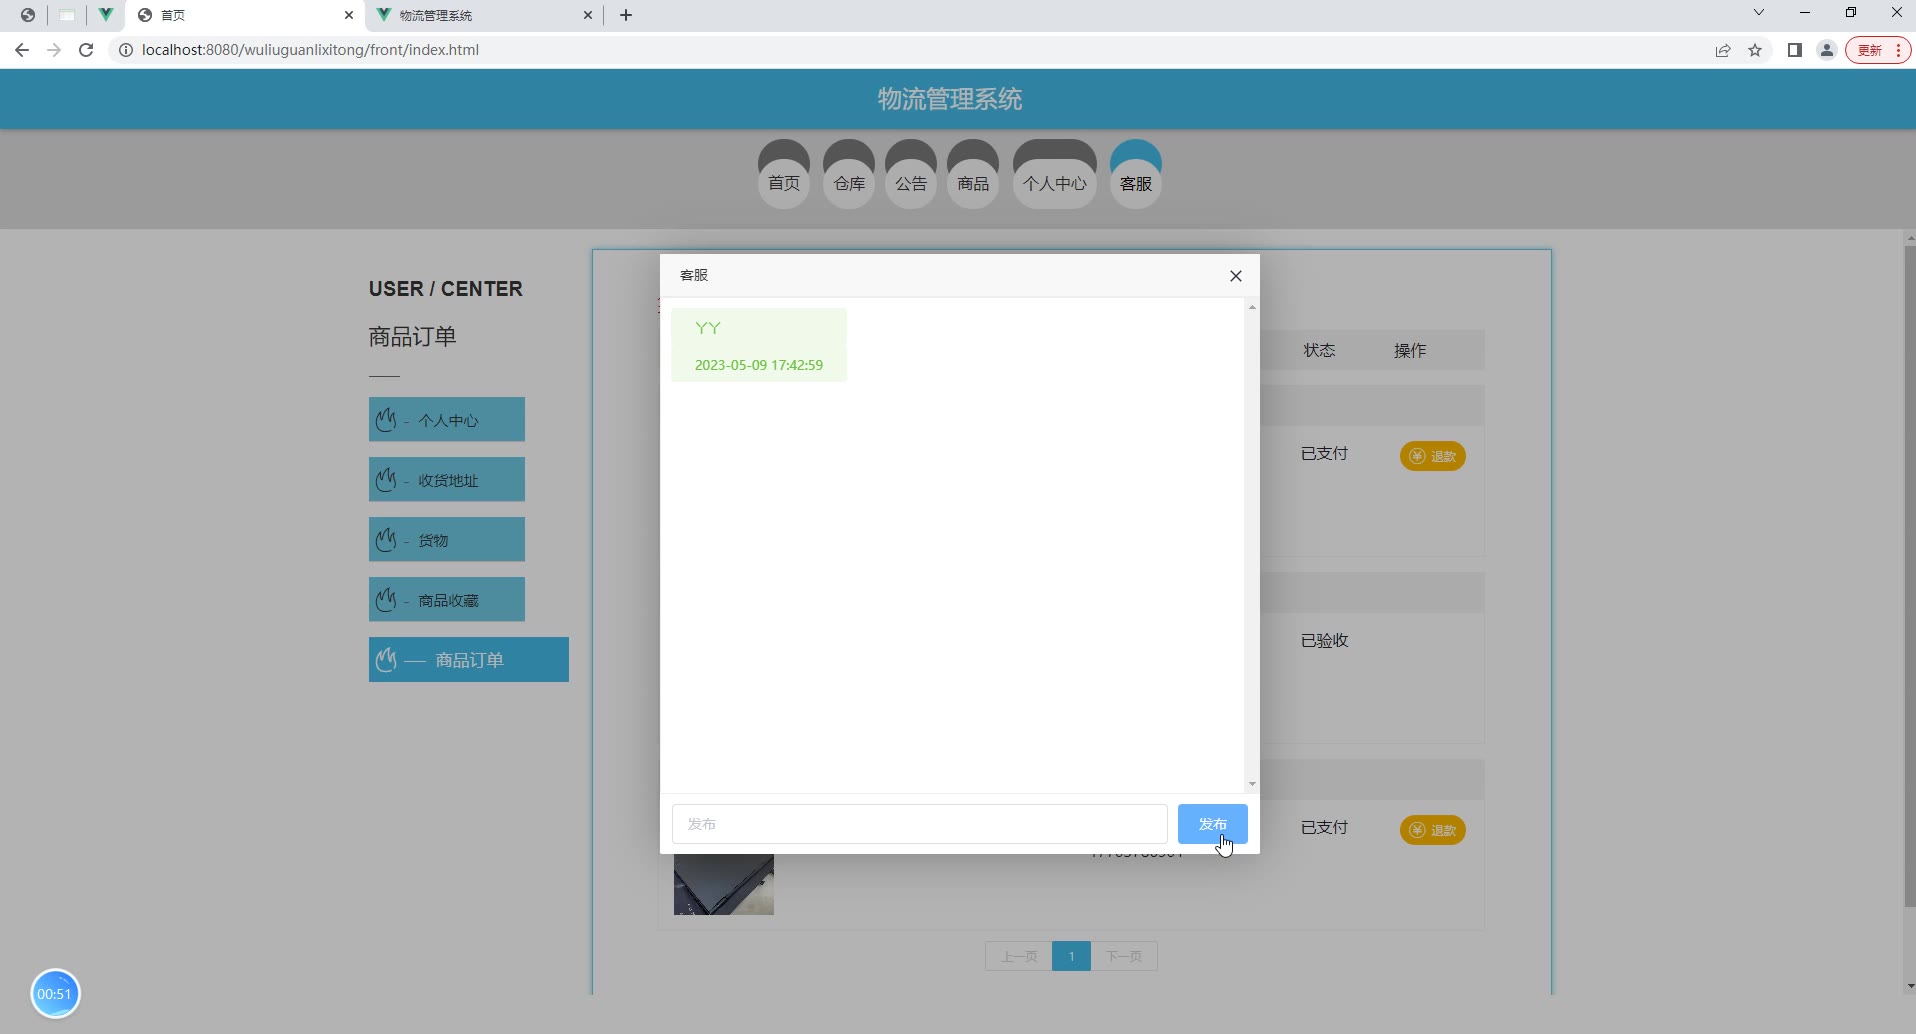Click the flame icon beside 货物

point(386,540)
